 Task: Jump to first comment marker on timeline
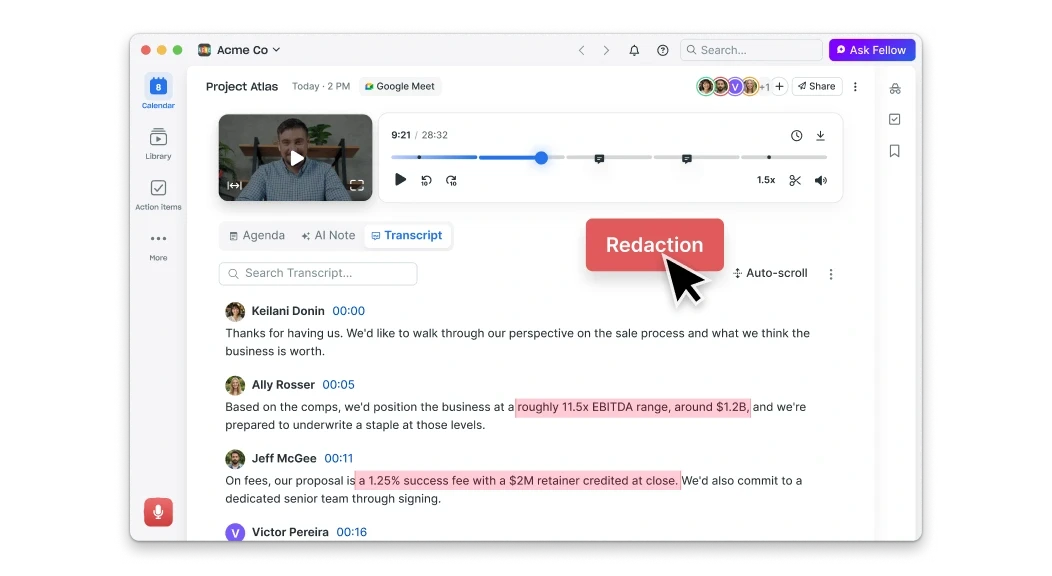(x=599, y=159)
